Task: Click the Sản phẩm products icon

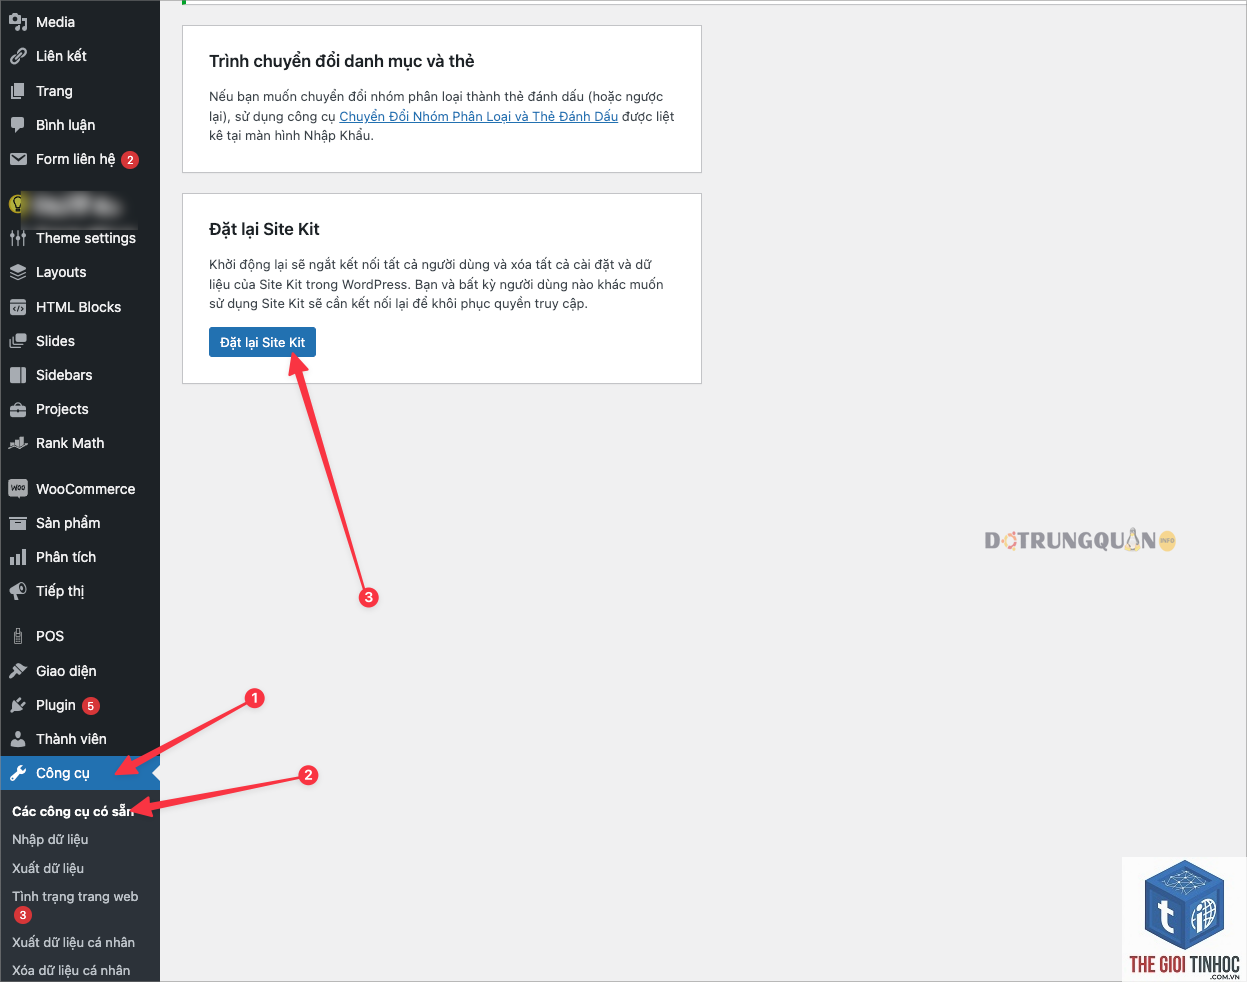Action: pyautogui.click(x=18, y=523)
